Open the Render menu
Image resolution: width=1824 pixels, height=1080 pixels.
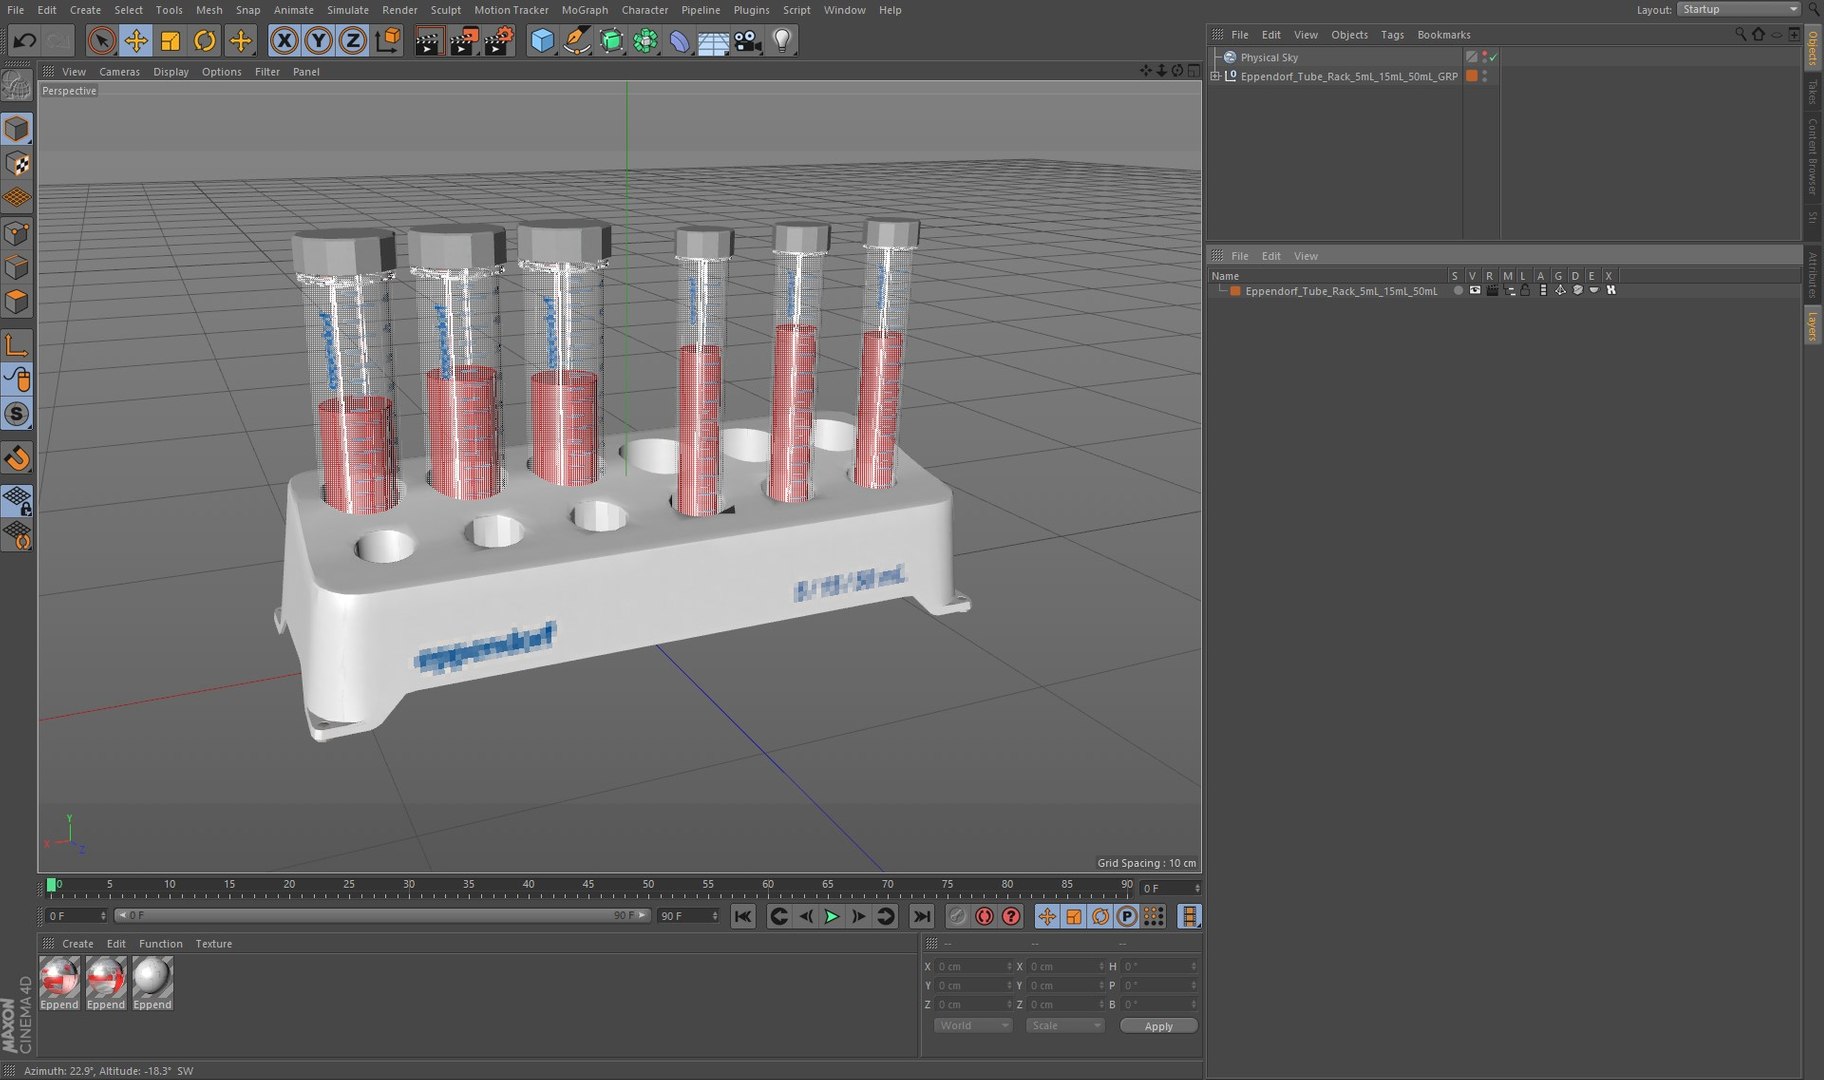(400, 10)
